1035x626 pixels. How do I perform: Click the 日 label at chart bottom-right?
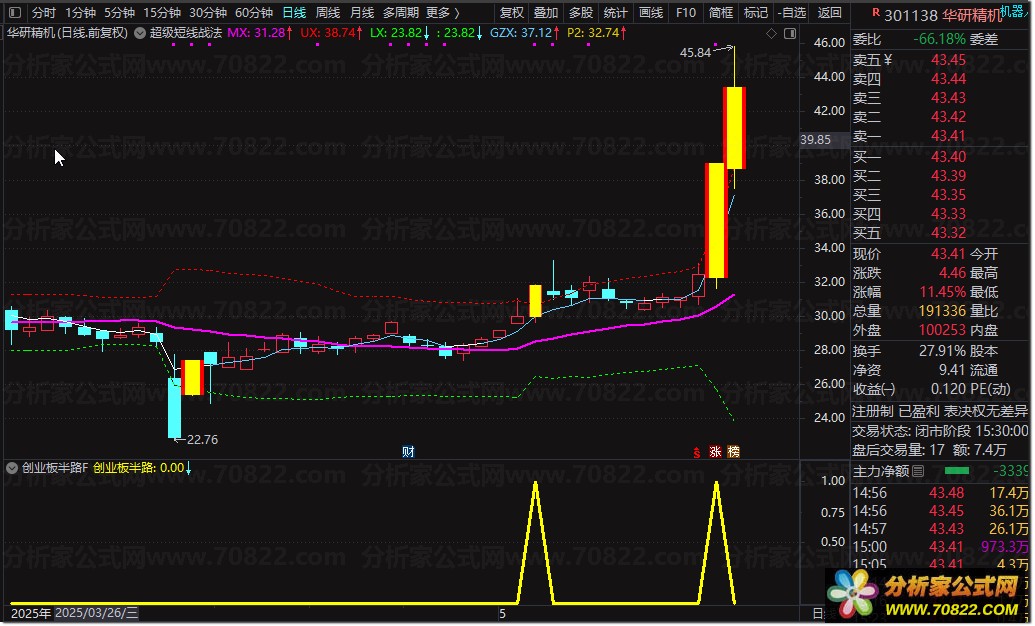818,613
